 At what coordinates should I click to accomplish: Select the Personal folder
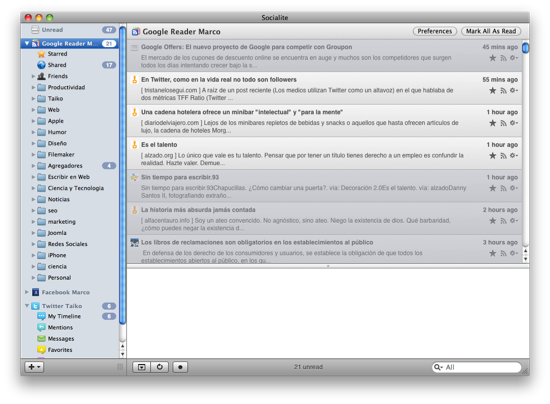tap(59, 278)
